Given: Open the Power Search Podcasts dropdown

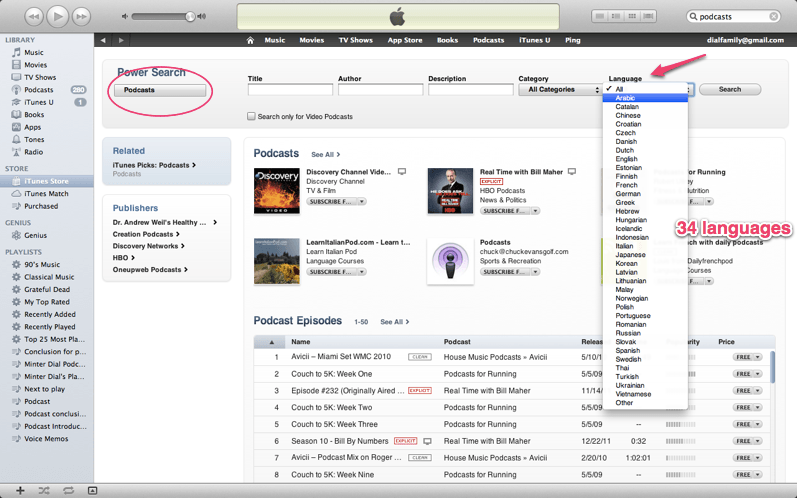Looking at the screenshot, I should point(160,90).
